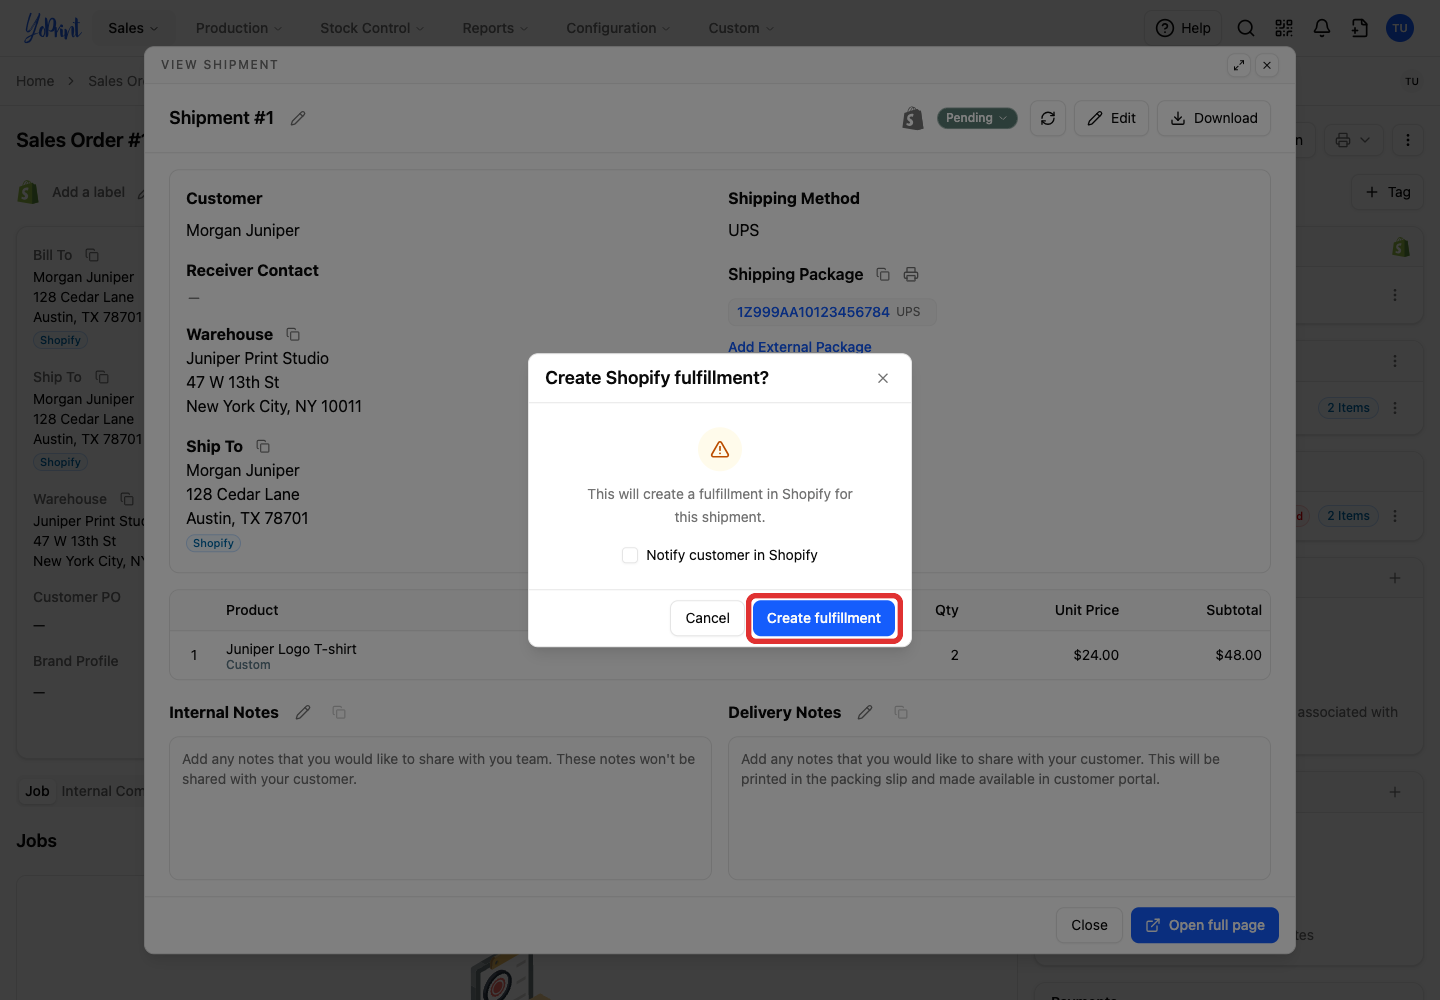Image resolution: width=1440 pixels, height=1000 pixels.
Task: Open the TU user avatar menu
Action: (1400, 28)
